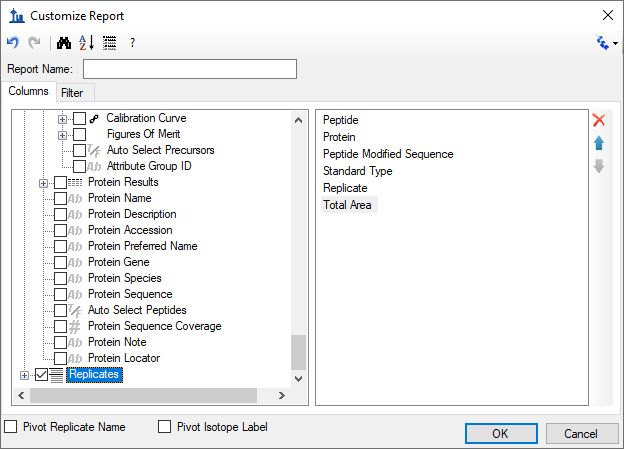The width and height of the screenshot is (624, 449).
Task: Enable Pivot Isotope Label checkbox
Action: [164, 427]
